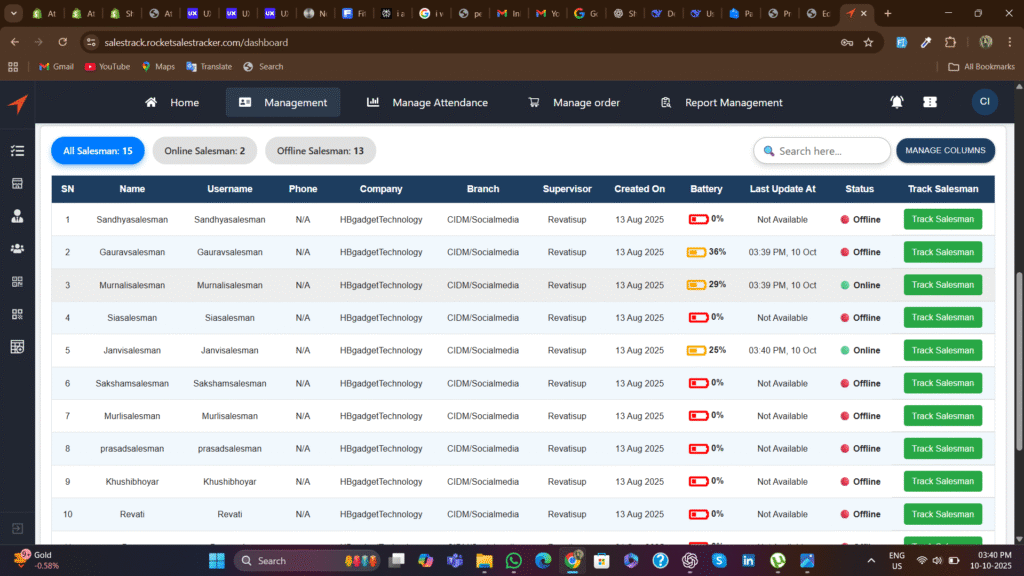Open the storefront icon in left sidebar
1024x576 pixels.
pos(17,184)
